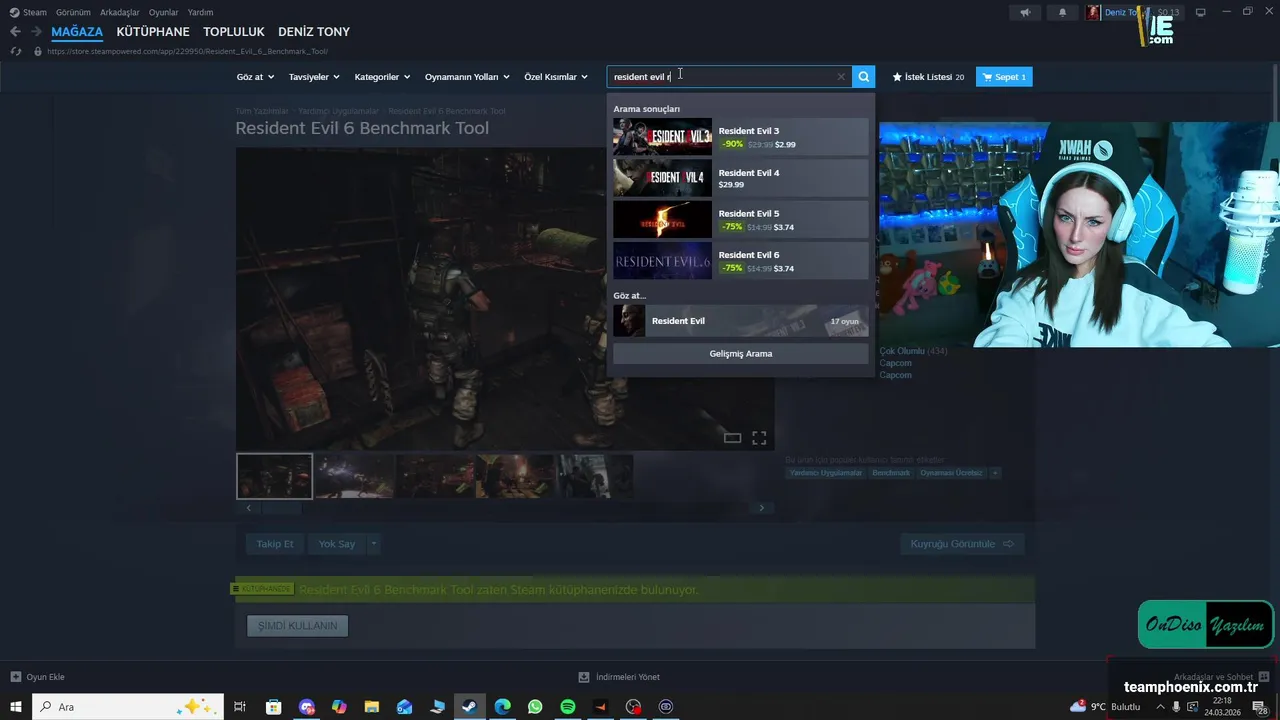Clear the search box with the X icon
Screen dimensions: 1280x720
pyautogui.click(x=841, y=77)
